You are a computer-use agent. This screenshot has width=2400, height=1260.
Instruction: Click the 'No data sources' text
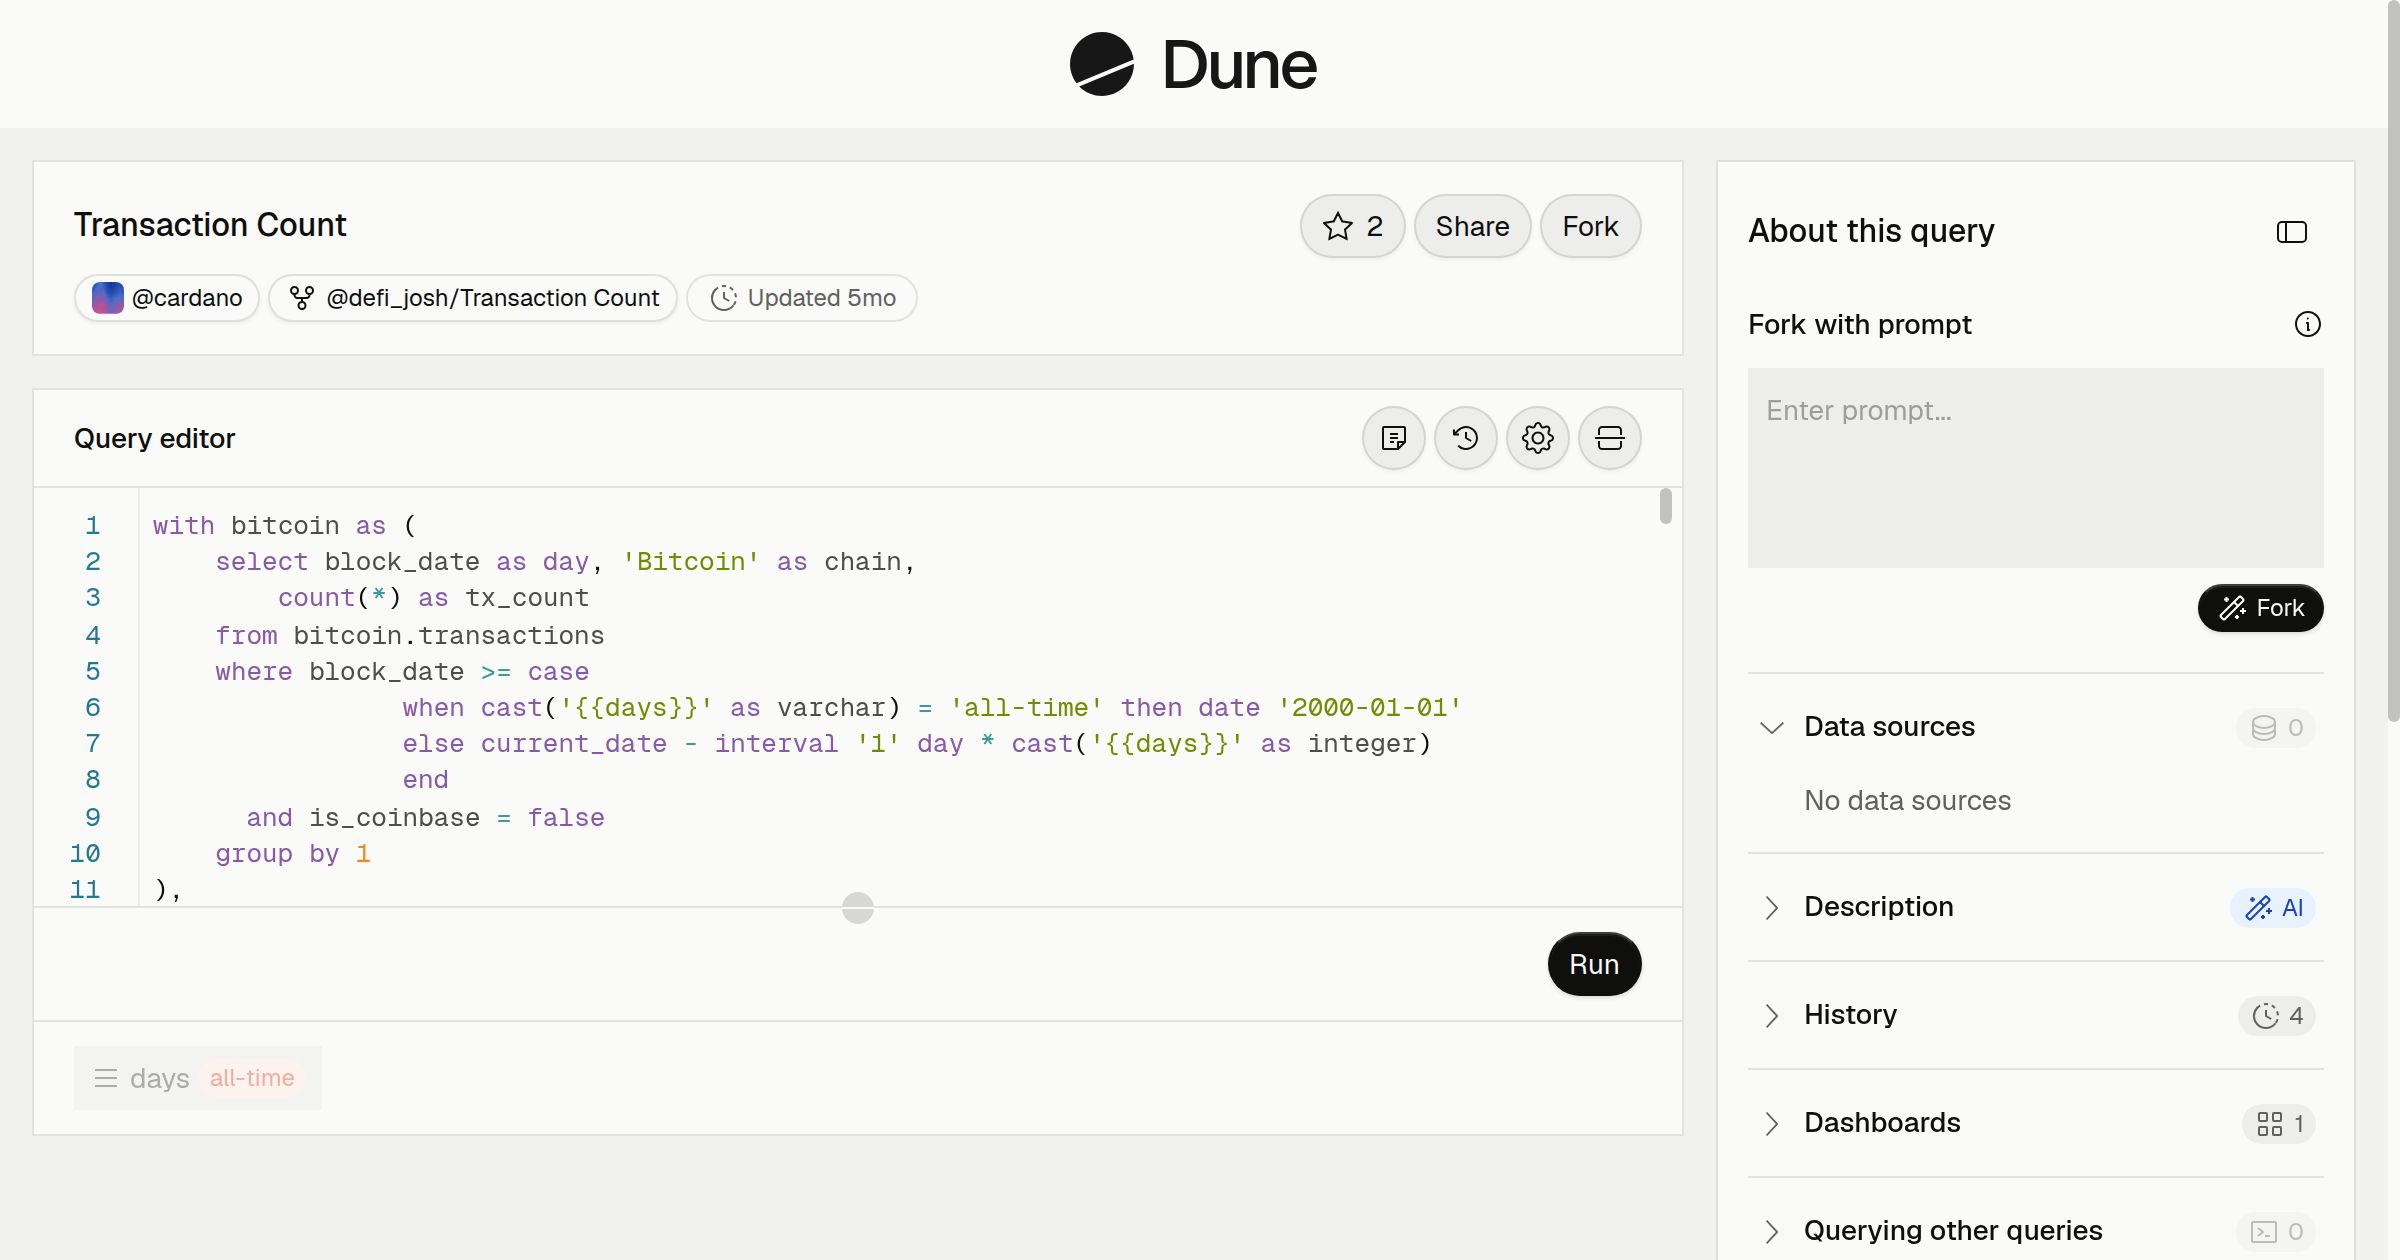(1907, 800)
